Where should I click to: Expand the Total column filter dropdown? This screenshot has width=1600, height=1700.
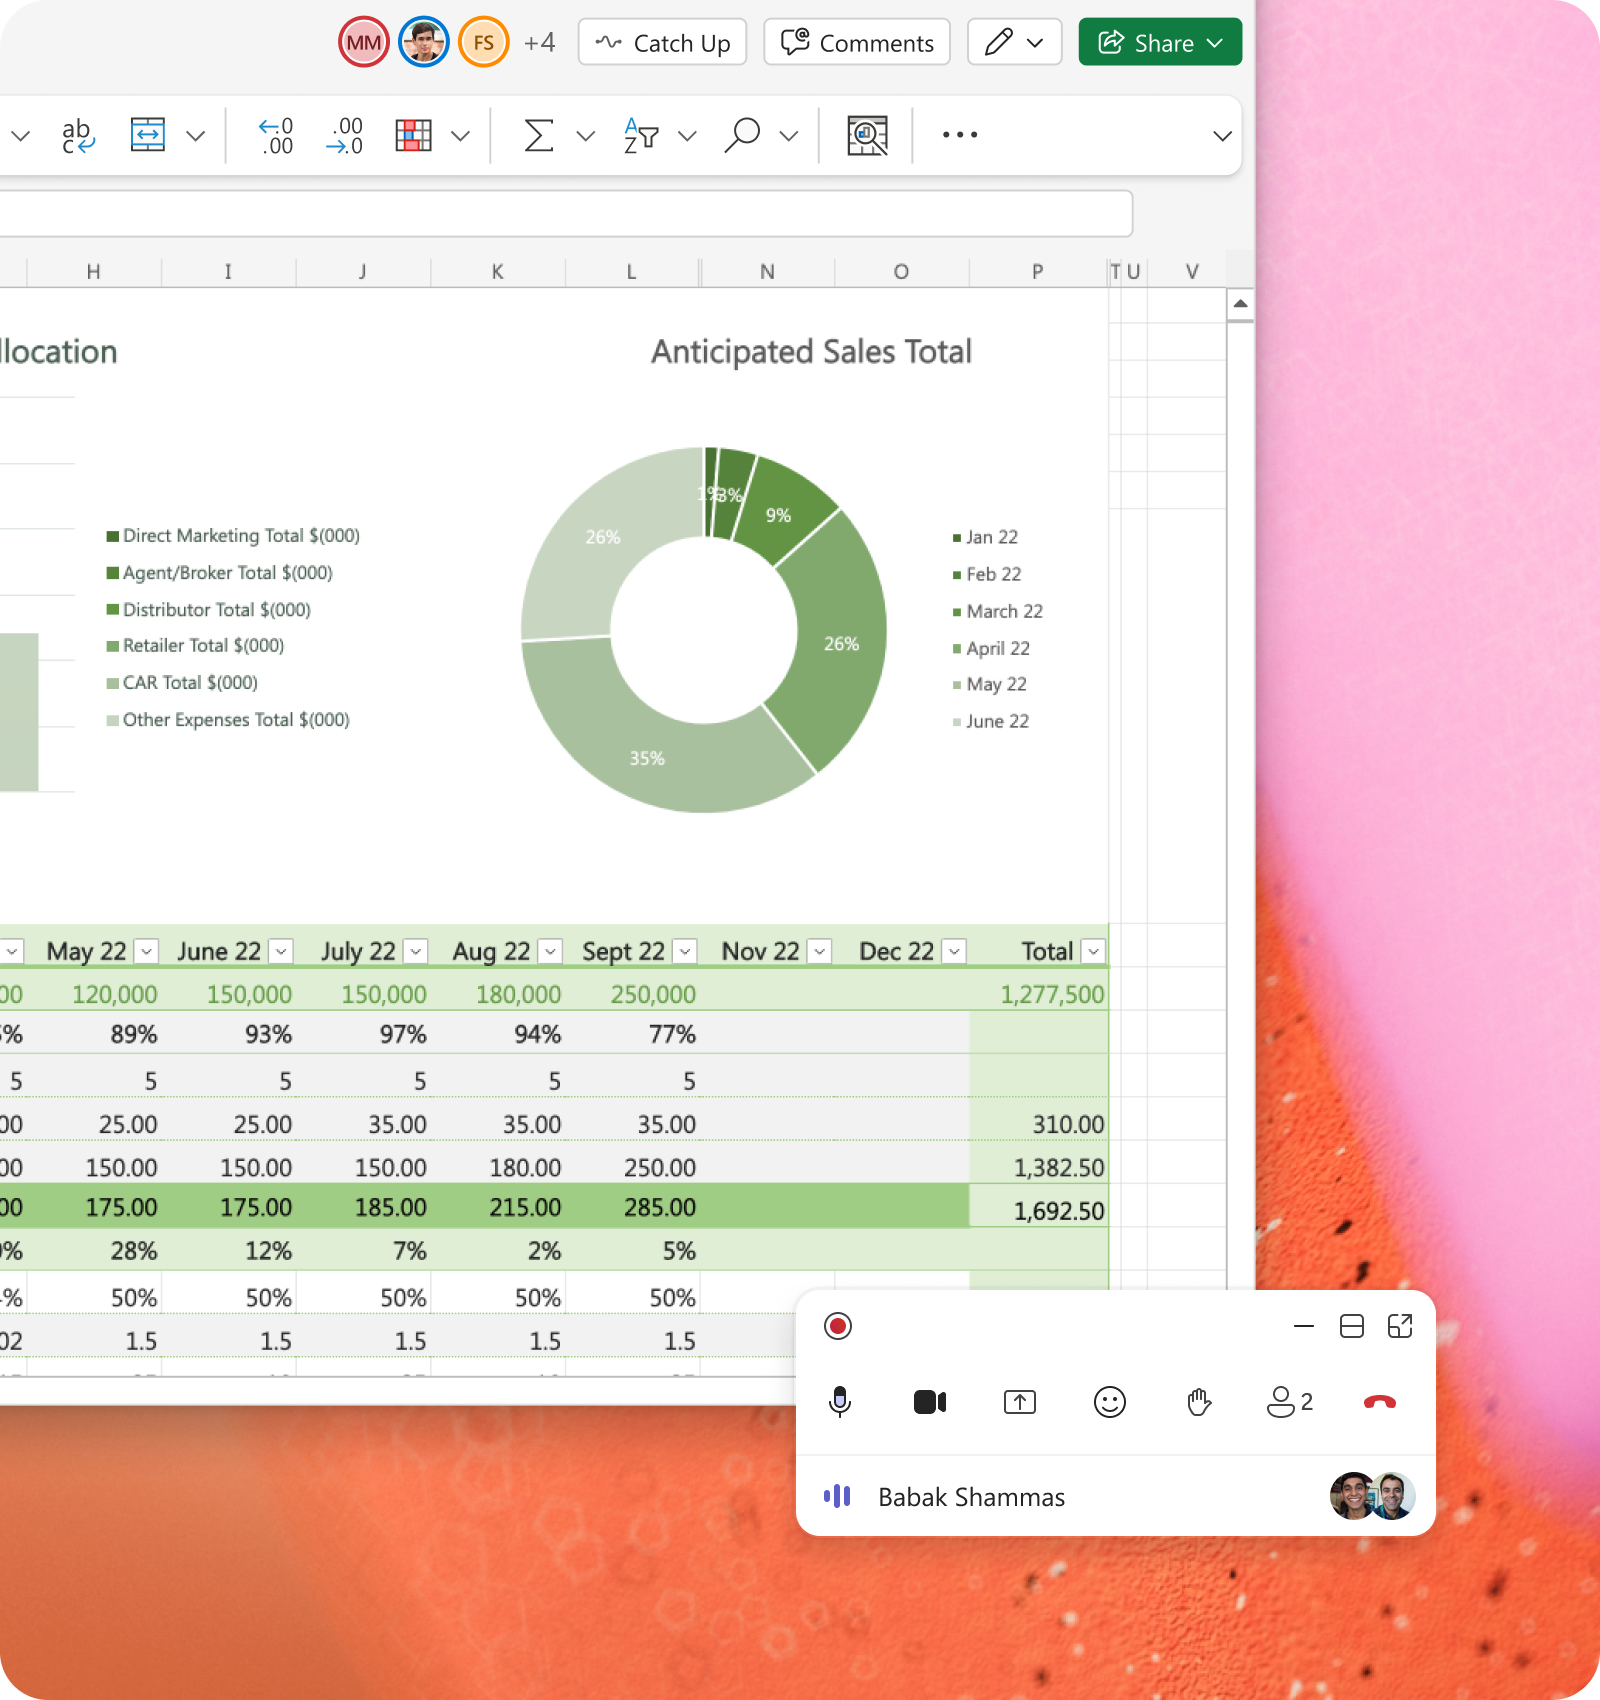click(x=1093, y=951)
